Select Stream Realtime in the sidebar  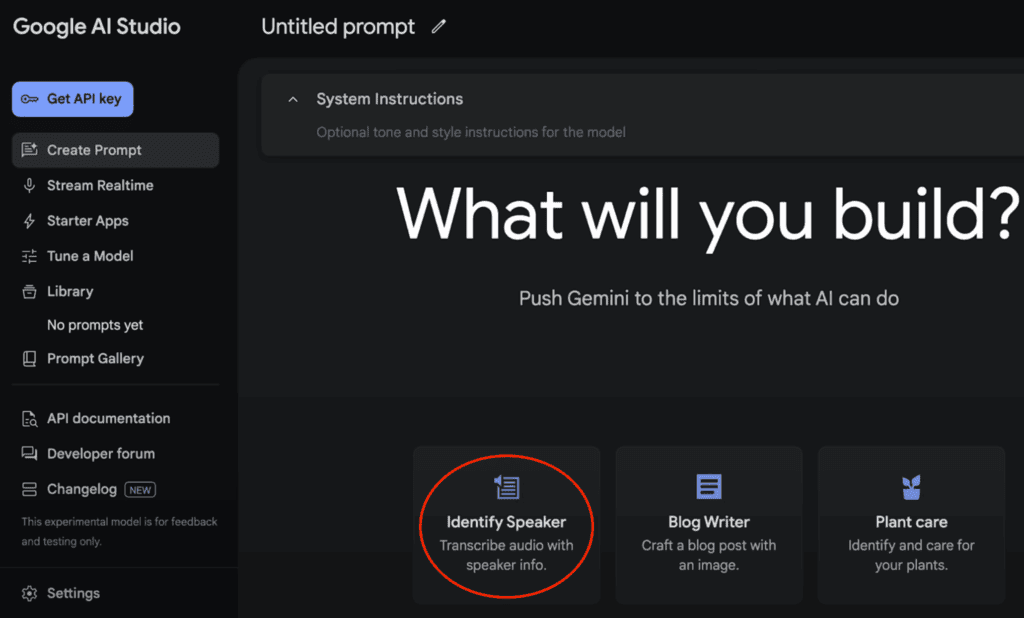coord(116,186)
